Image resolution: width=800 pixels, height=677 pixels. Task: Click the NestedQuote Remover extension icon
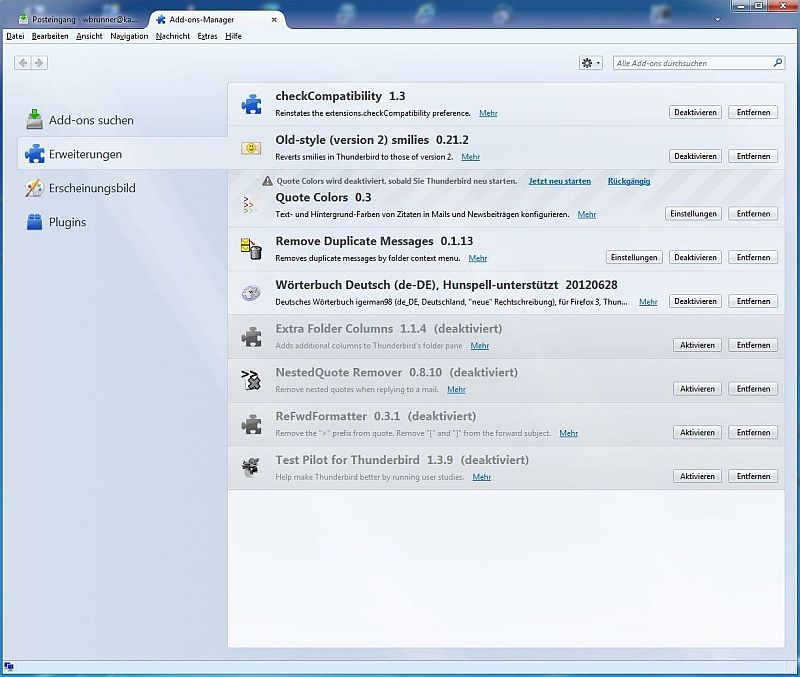[250, 380]
